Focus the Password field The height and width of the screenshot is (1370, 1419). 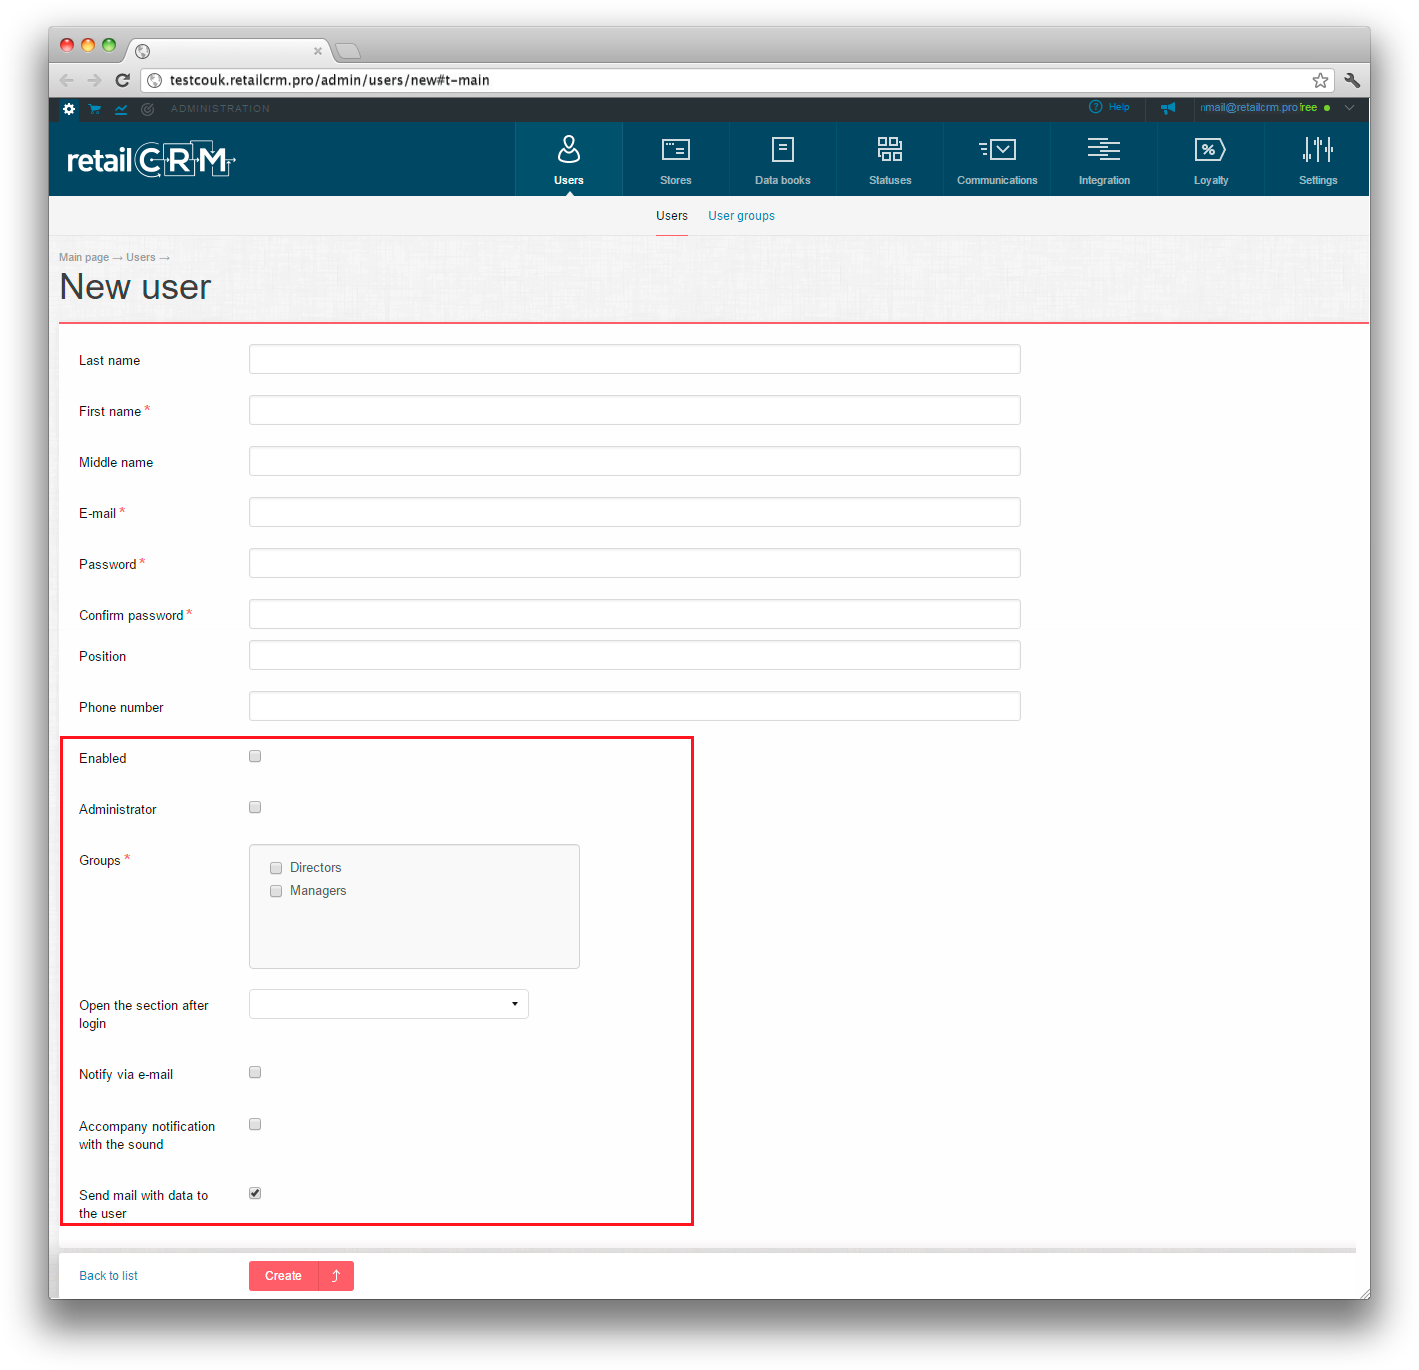[x=635, y=563]
